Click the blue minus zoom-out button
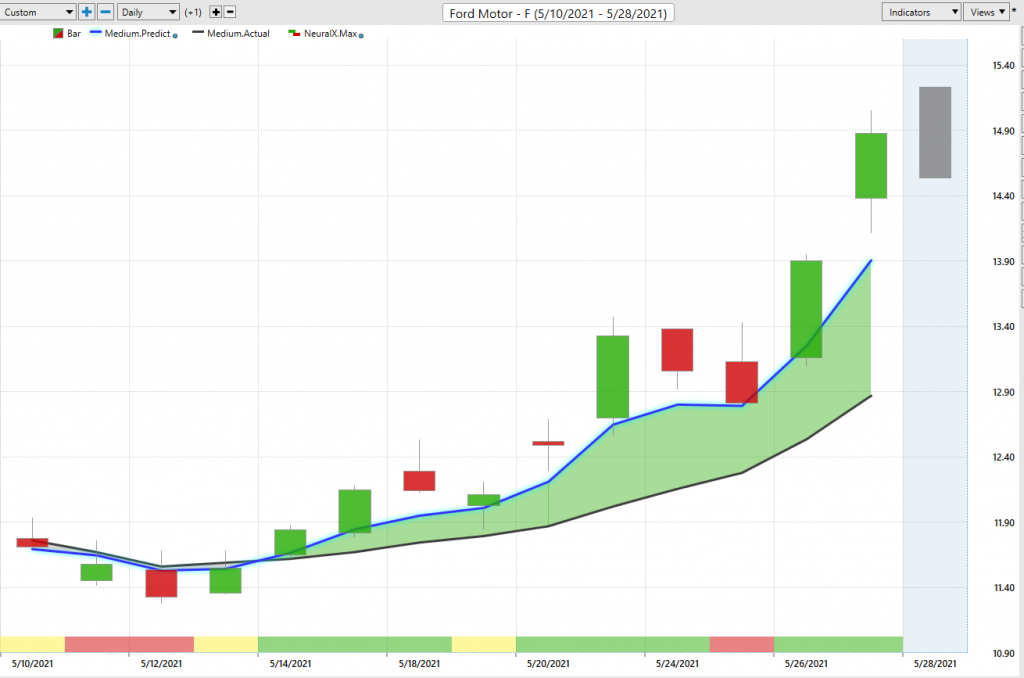The height and width of the screenshot is (678, 1024). (x=105, y=12)
